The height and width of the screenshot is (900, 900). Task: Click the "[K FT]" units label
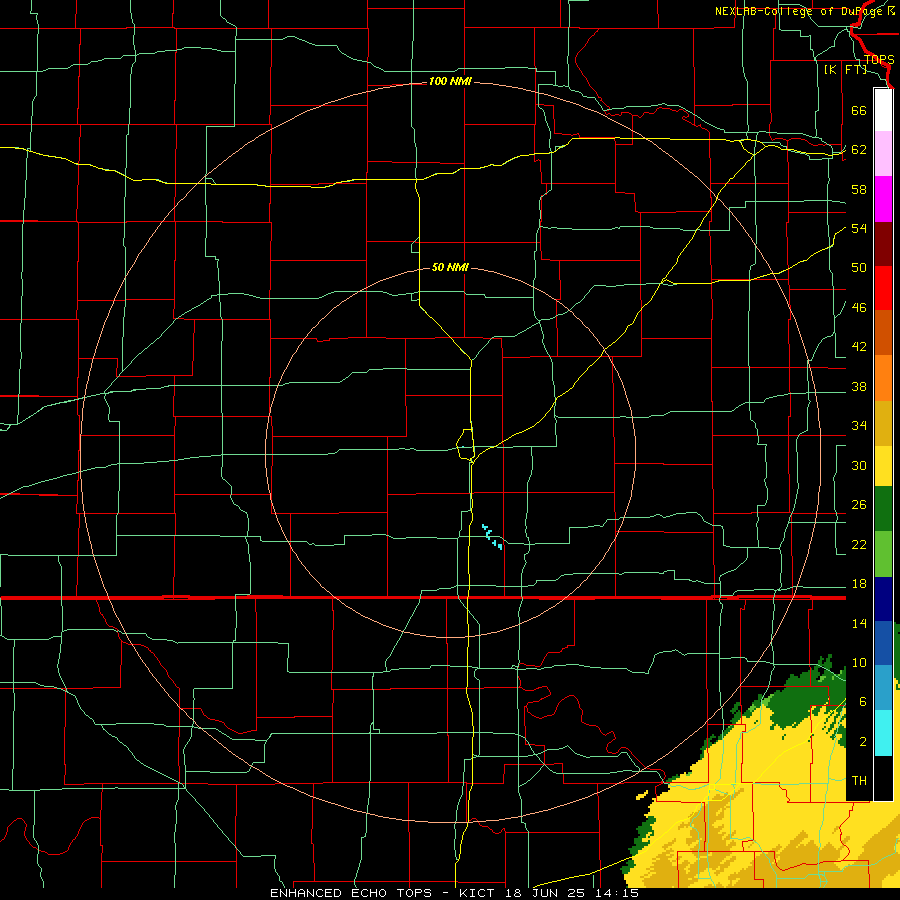click(845, 69)
